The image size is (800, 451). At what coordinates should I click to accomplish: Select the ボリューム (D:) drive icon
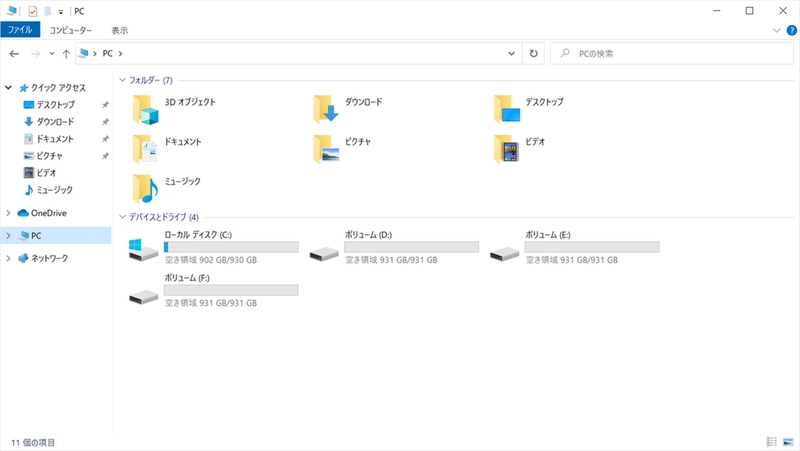[x=323, y=250]
